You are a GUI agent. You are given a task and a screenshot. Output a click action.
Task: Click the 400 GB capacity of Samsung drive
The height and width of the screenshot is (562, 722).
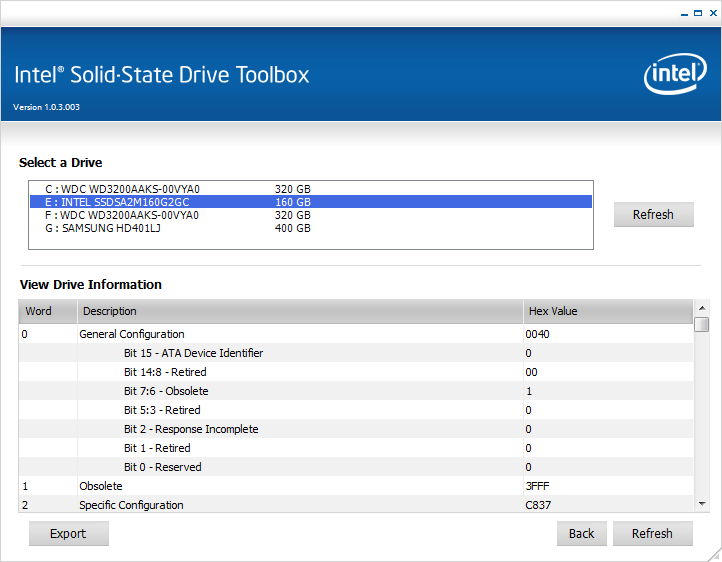click(293, 228)
